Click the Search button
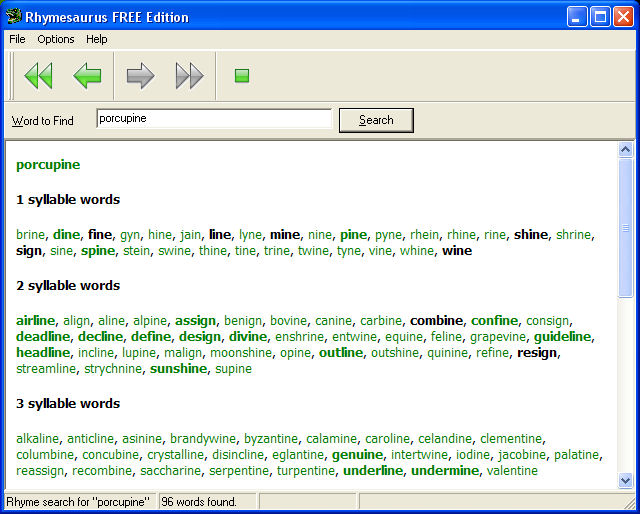This screenshot has width=640, height=514. coord(376,120)
